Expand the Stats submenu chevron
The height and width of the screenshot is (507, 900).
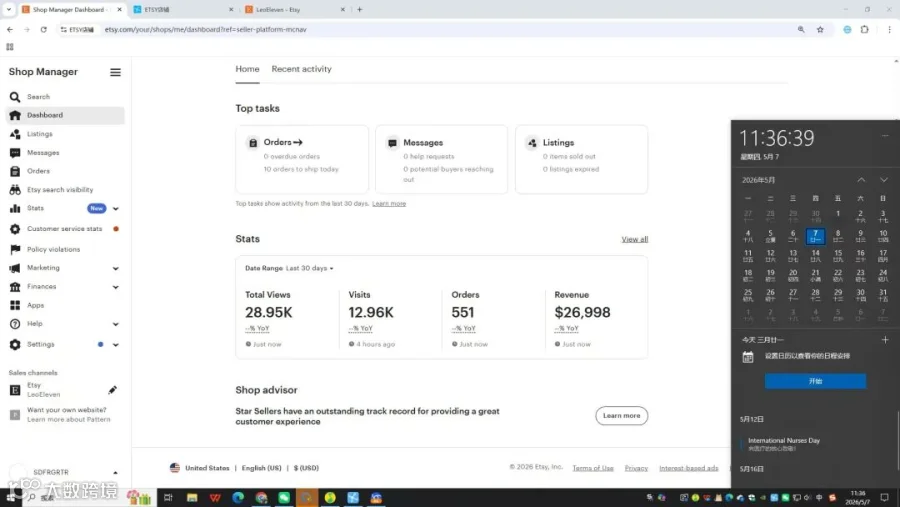coord(115,209)
